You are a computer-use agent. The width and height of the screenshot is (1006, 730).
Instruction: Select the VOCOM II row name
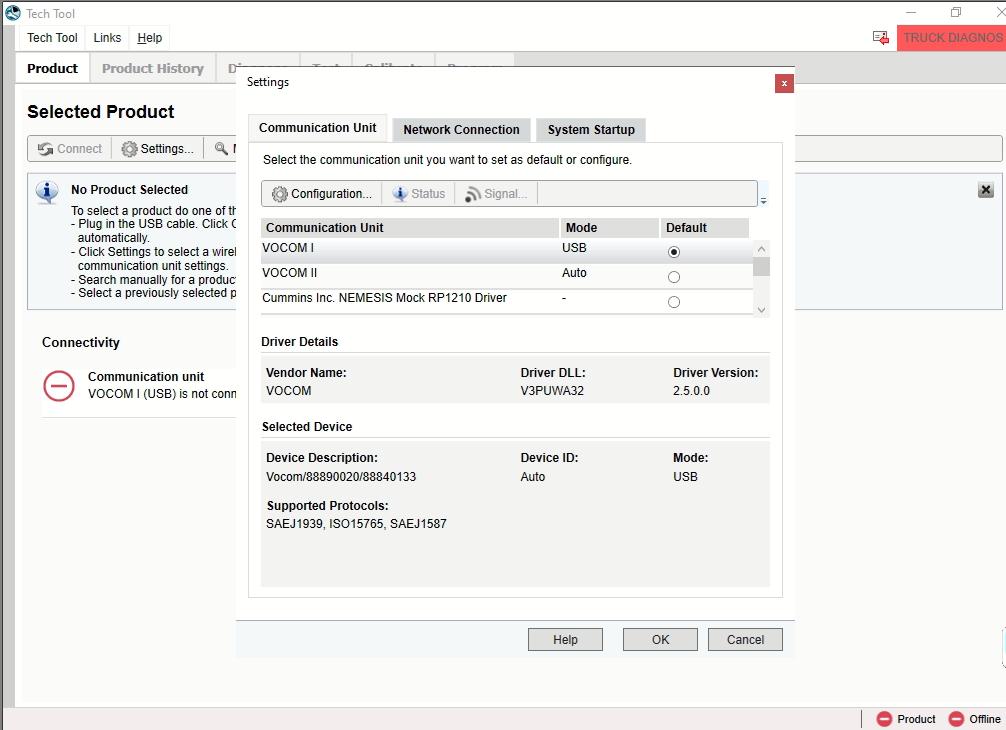point(290,273)
